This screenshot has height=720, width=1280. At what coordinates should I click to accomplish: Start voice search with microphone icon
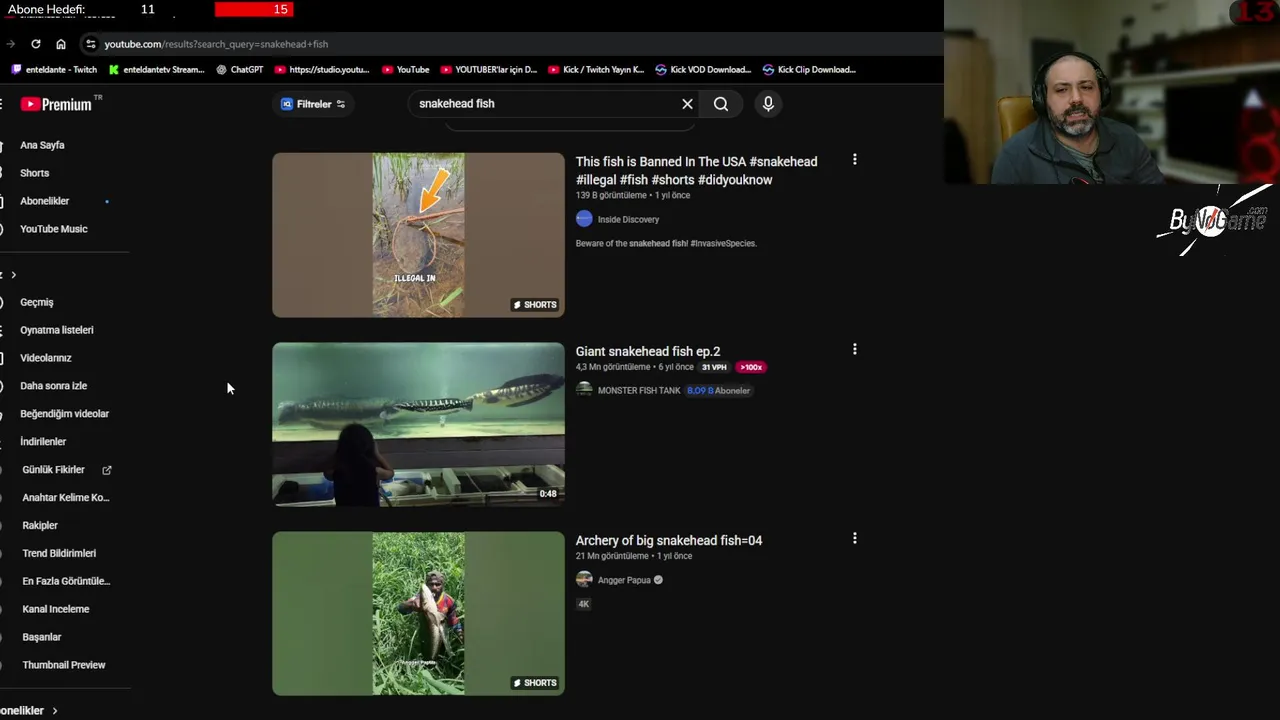pos(768,104)
